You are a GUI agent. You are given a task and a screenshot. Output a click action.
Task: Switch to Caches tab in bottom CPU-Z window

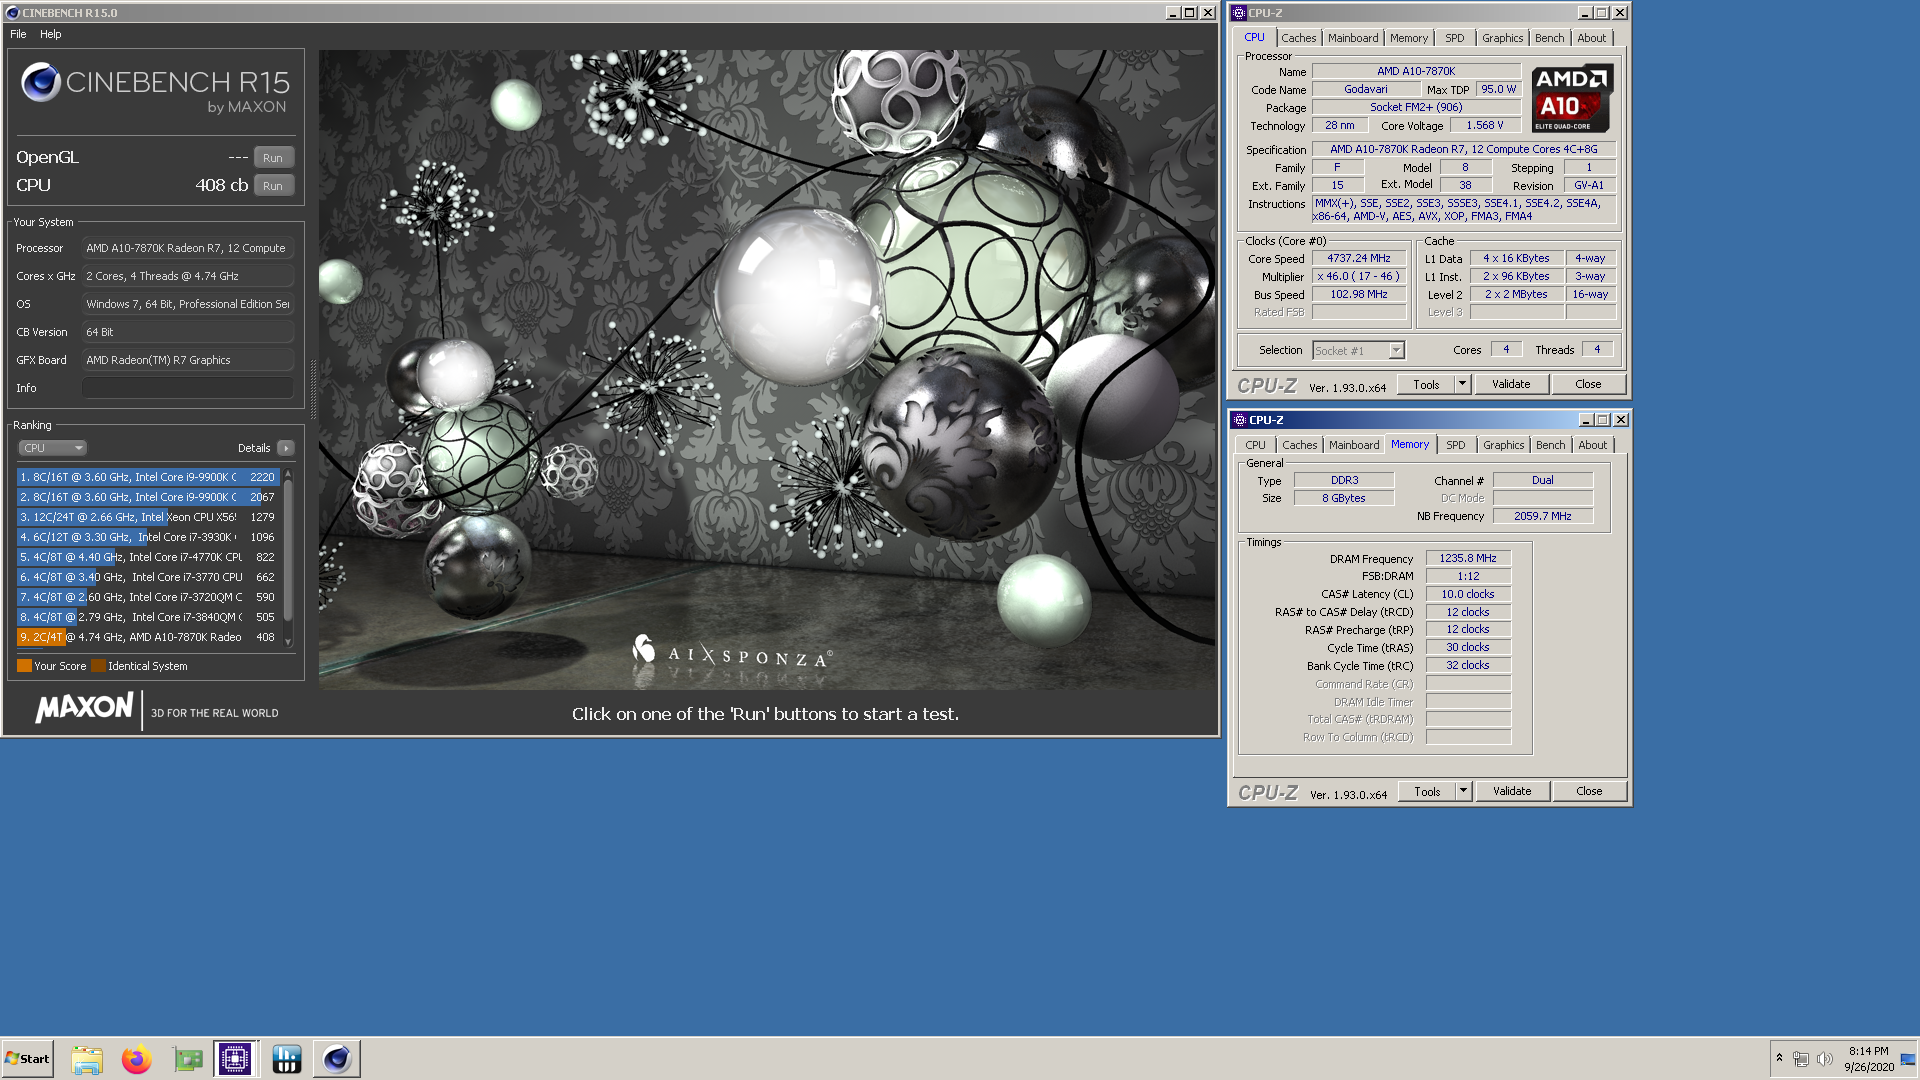1300,445
